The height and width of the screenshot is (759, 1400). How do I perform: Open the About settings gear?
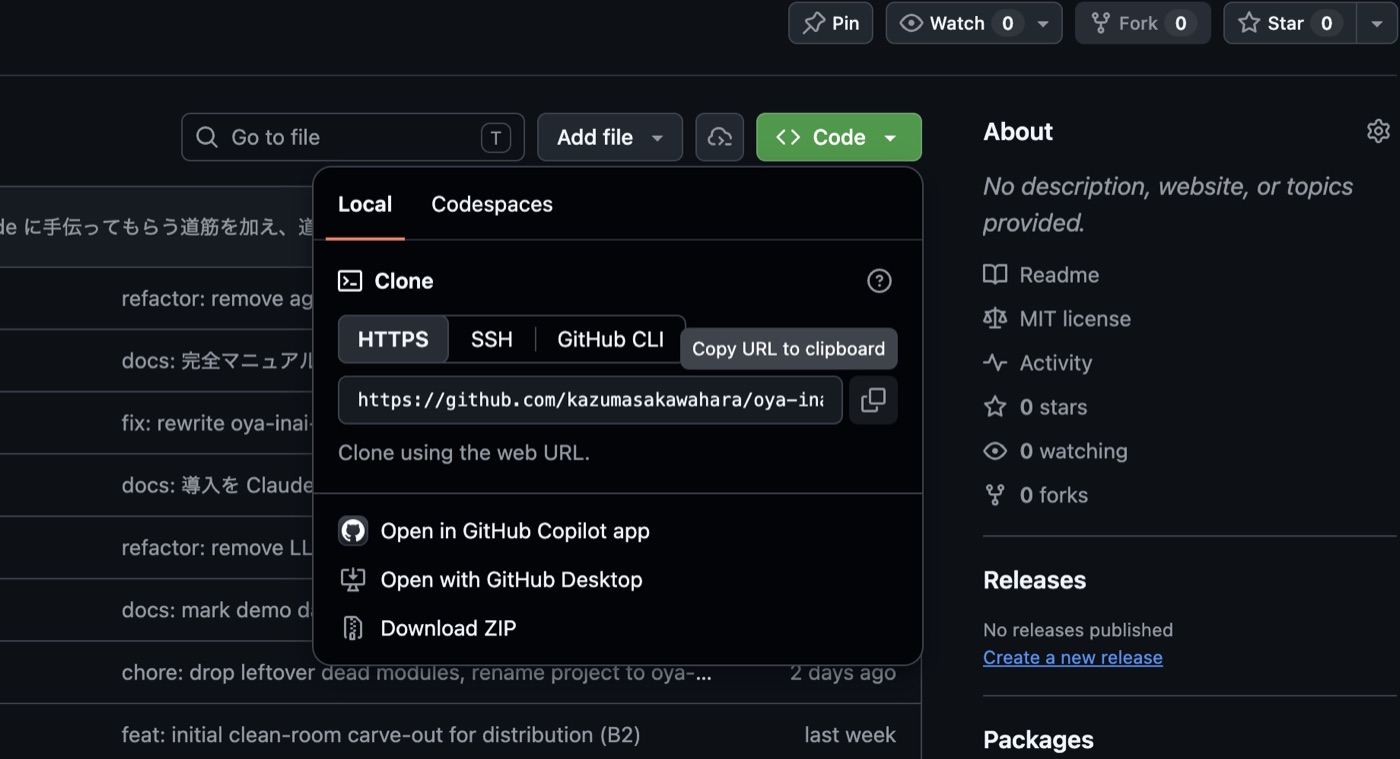click(1378, 131)
